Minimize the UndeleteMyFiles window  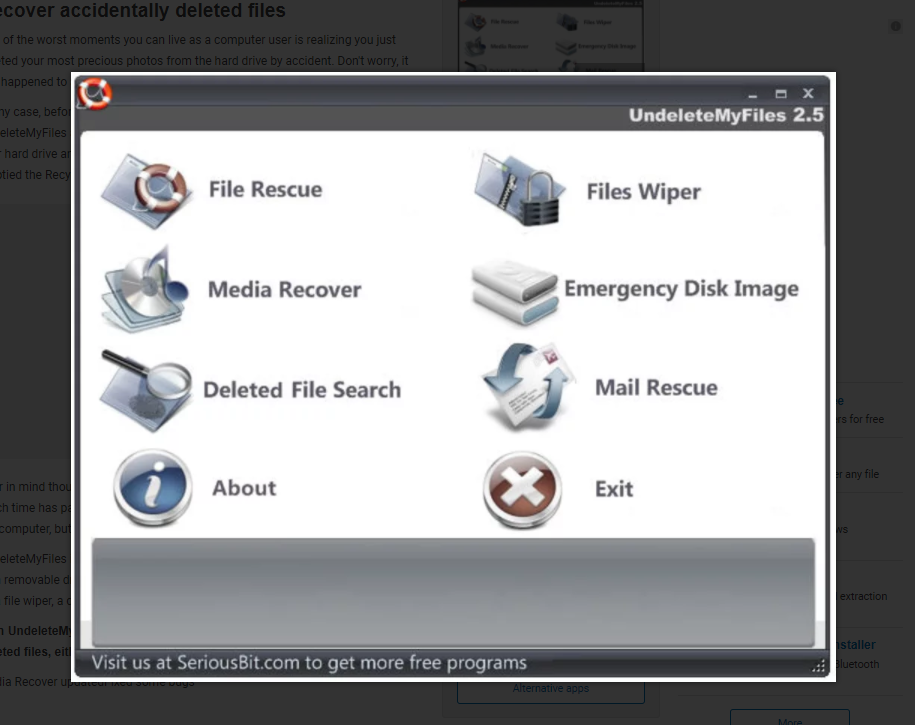pos(753,94)
